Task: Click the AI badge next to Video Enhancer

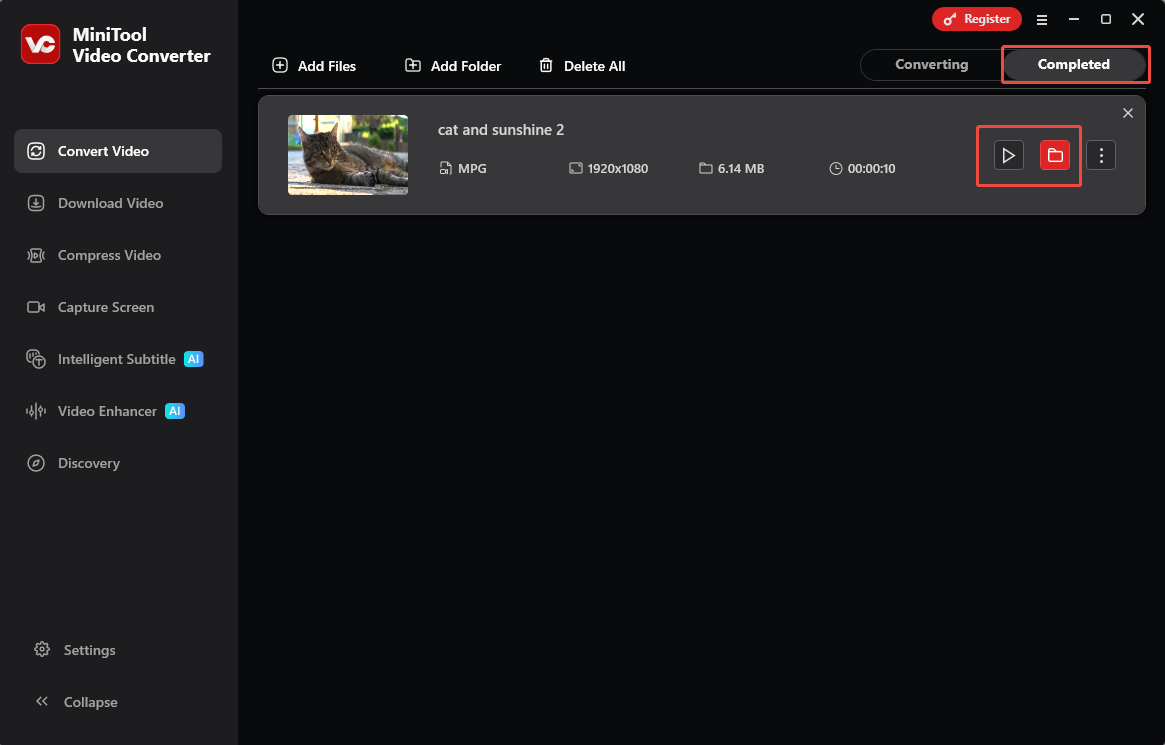Action: pyautogui.click(x=175, y=411)
